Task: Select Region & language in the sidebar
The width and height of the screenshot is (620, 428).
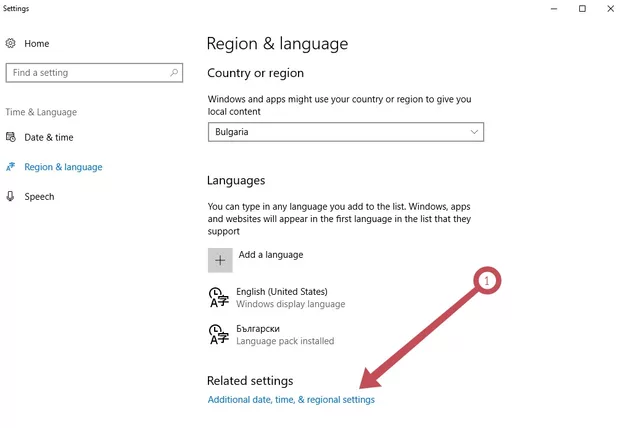Action: tap(63, 167)
